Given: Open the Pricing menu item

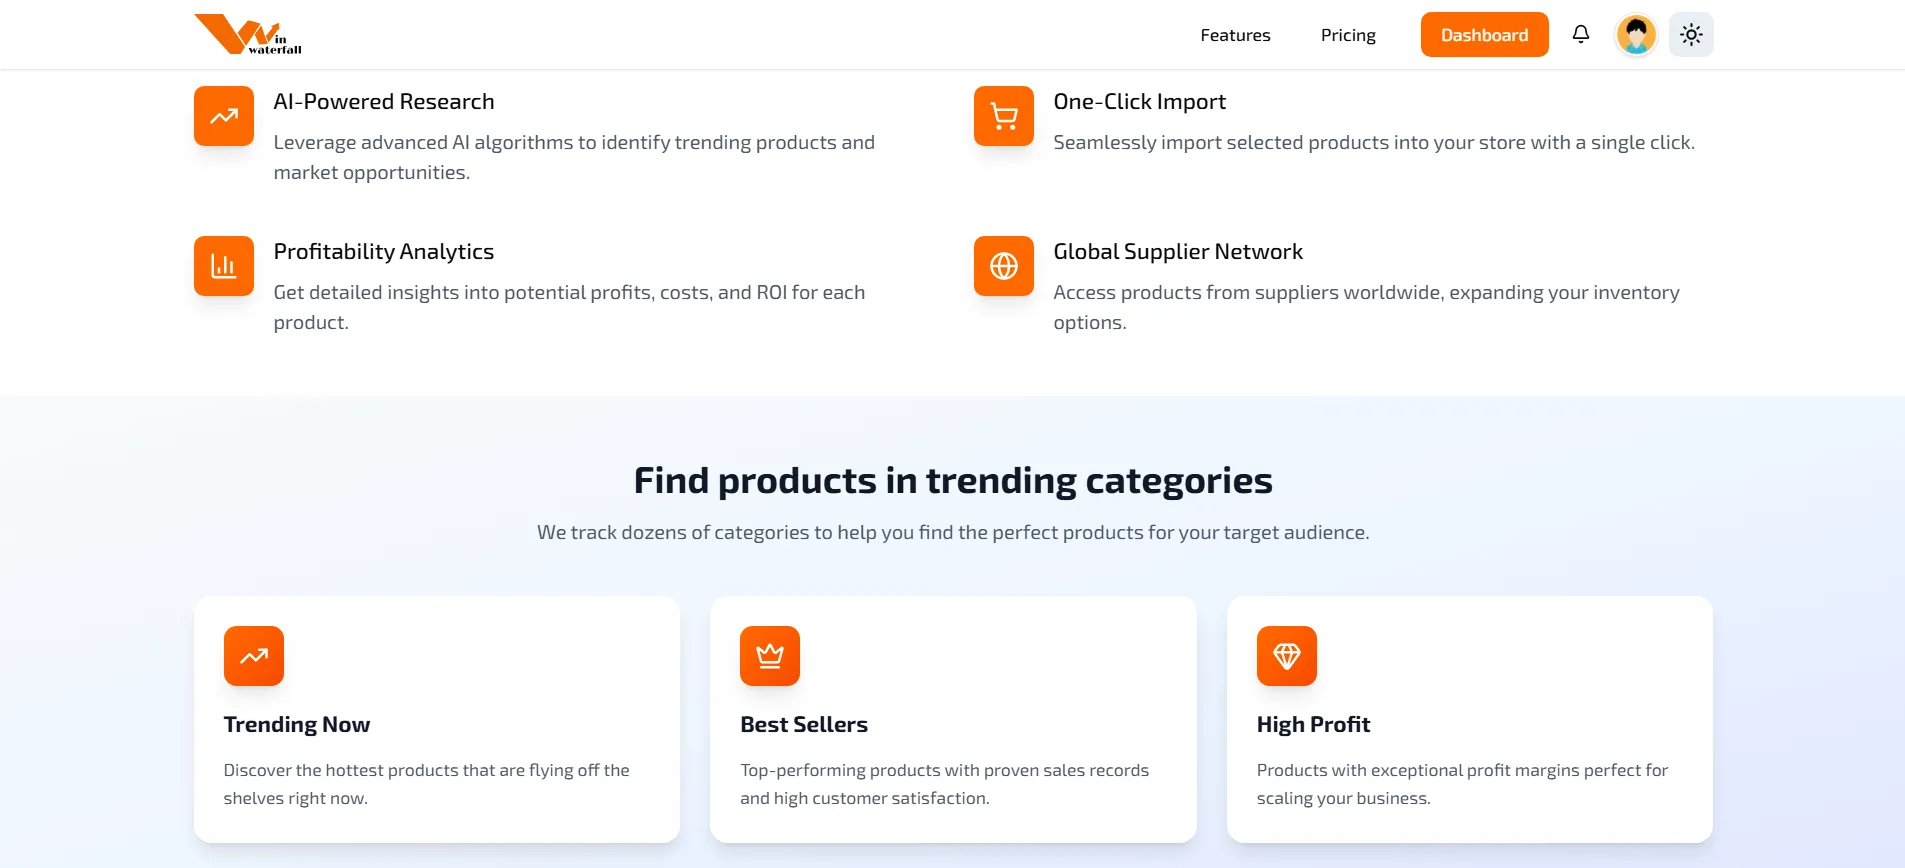Looking at the screenshot, I should [1347, 34].
